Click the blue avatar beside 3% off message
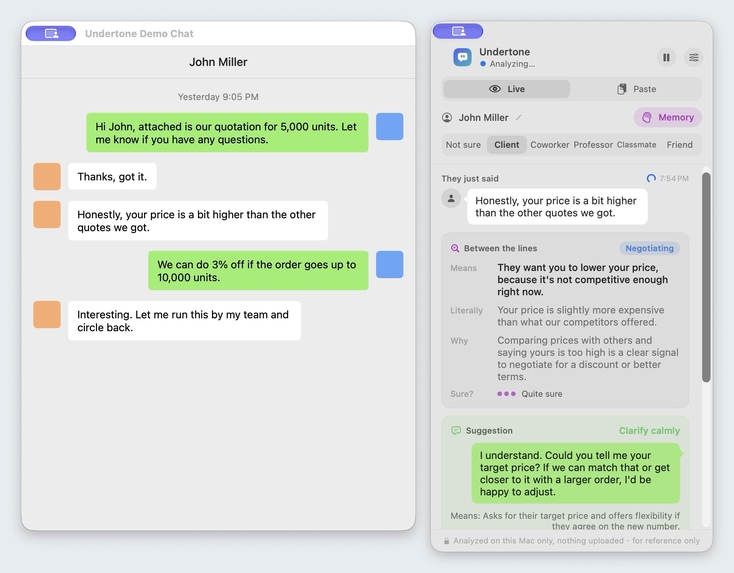The width and height of the screenshot is (734, 573). point(389,264)
